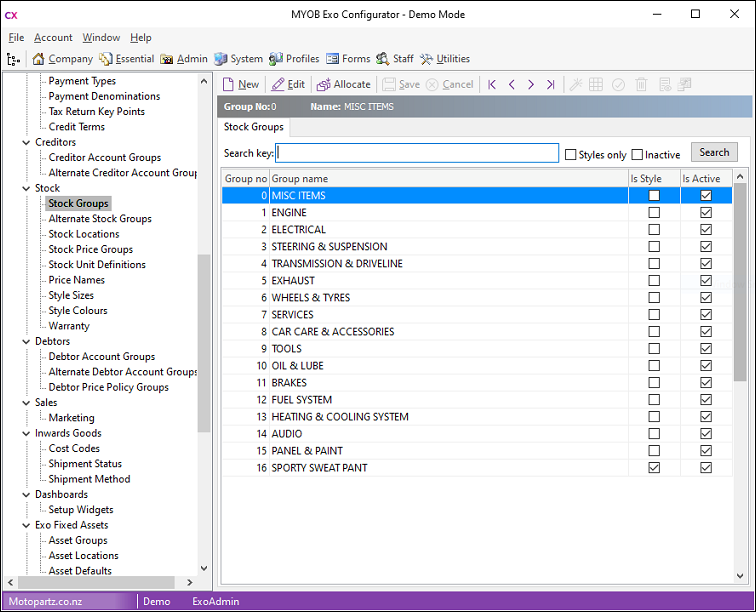Screen dimensions: 756x612
Task: Toggle Is Style for MISC ITEMS
Action: coord(654,195)
